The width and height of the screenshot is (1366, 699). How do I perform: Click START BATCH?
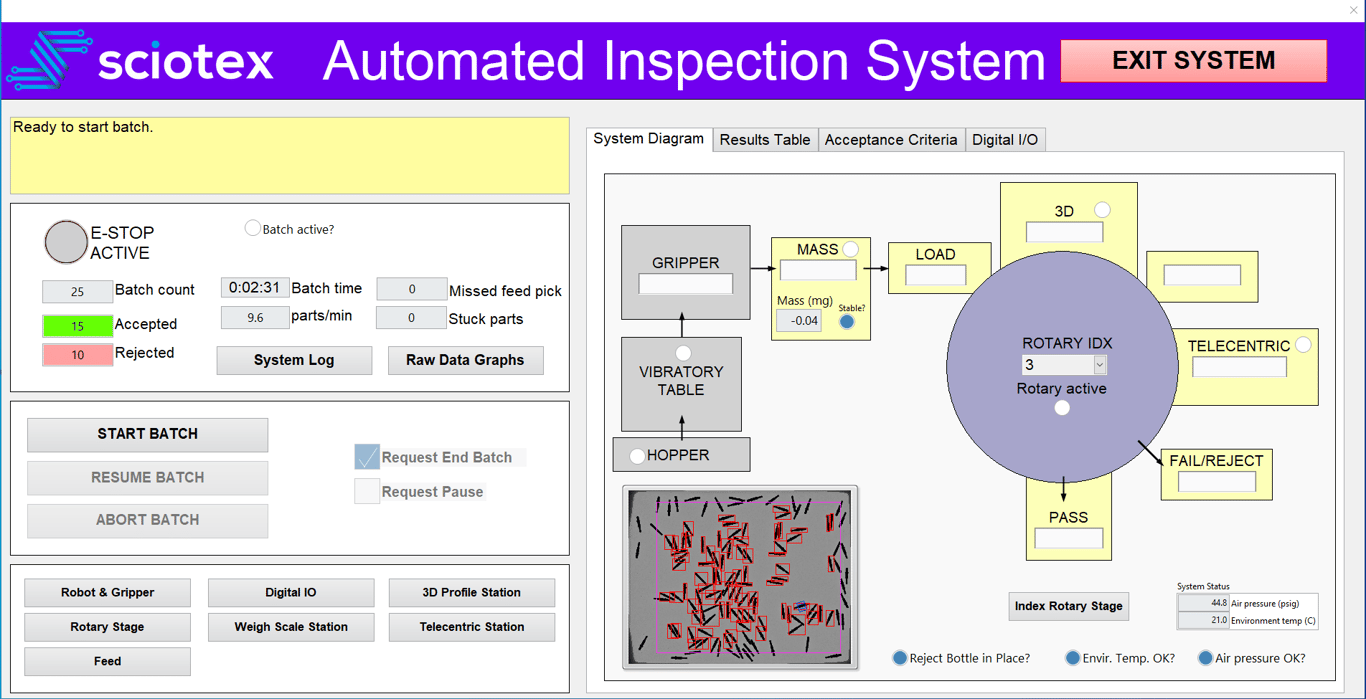pos(148,434)
